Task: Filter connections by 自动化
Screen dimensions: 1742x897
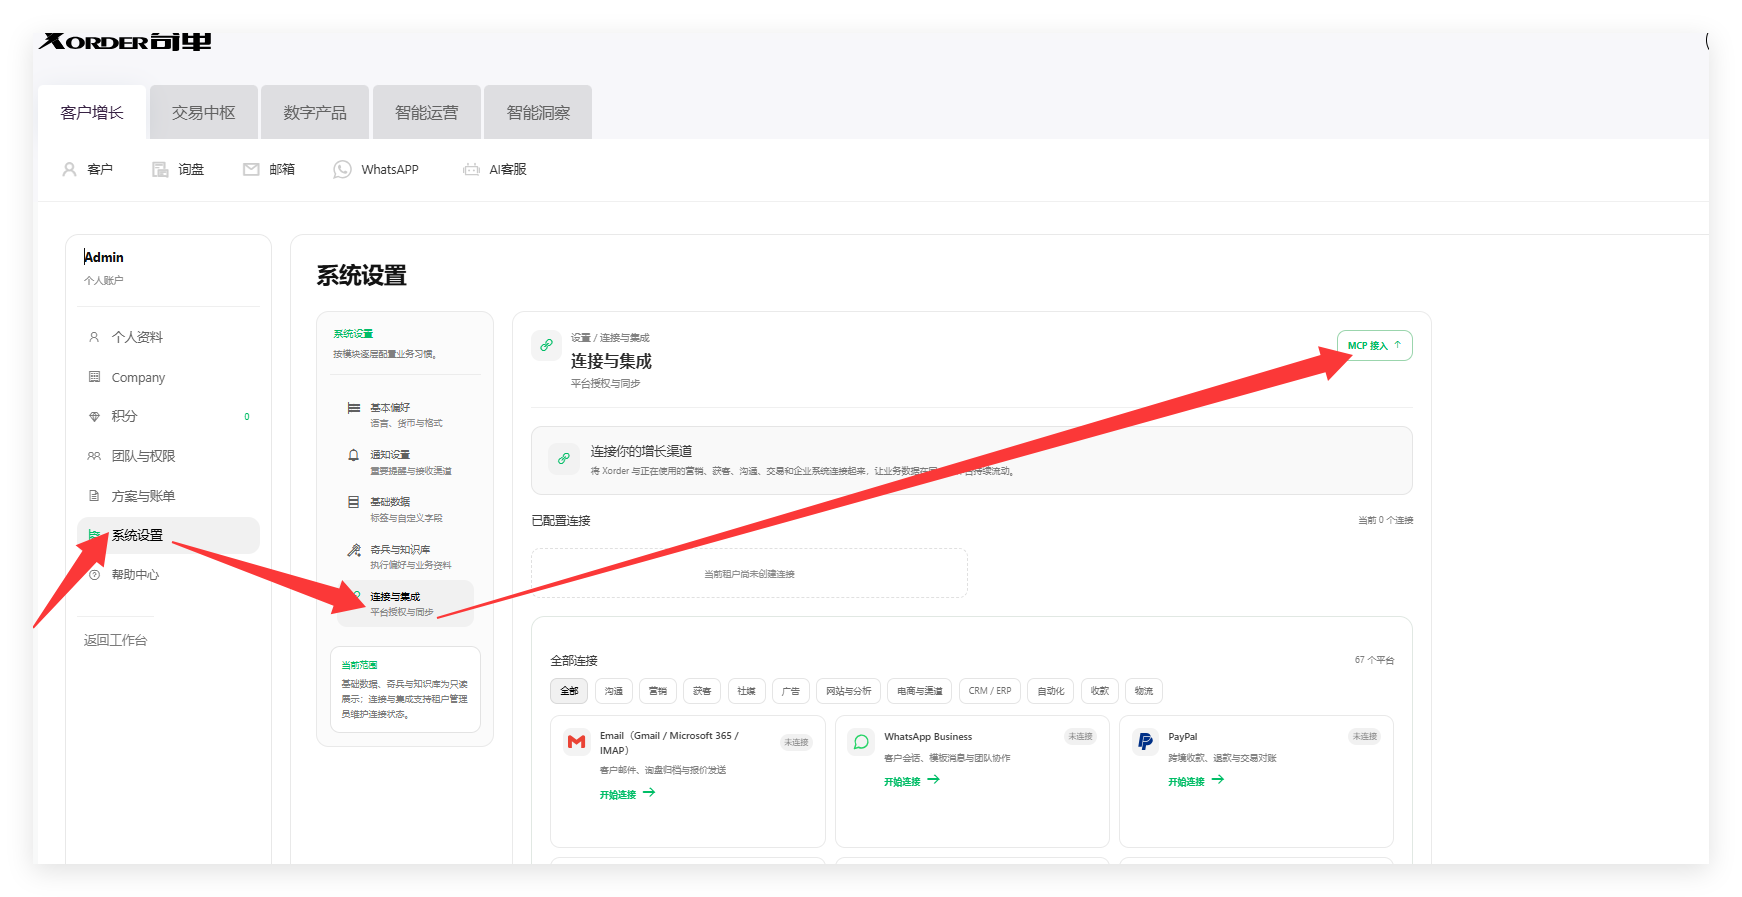Action: coord(1051,691)
